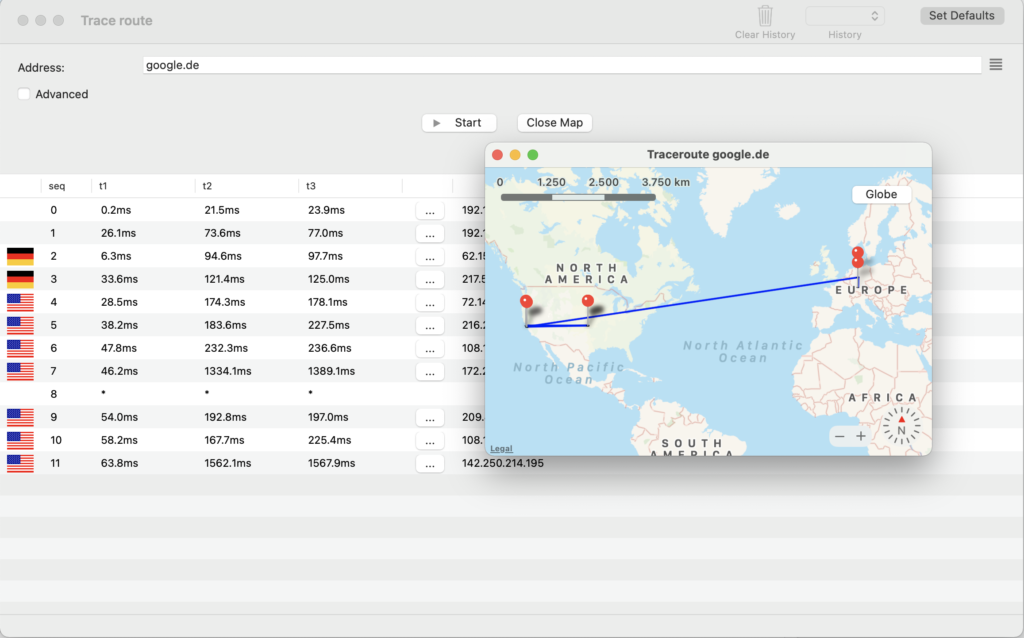Switch map to Globe view

881,194
